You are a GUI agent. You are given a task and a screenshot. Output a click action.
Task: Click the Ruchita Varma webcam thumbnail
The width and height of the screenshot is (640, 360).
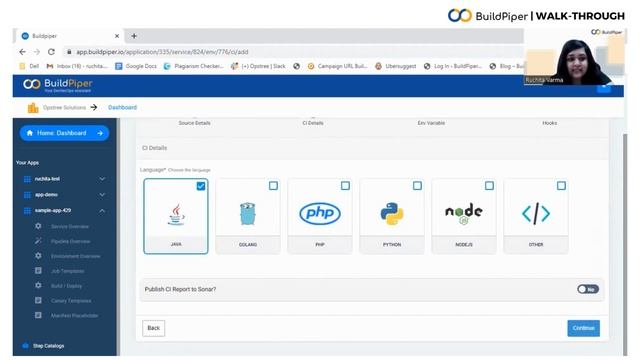(573, 57)
